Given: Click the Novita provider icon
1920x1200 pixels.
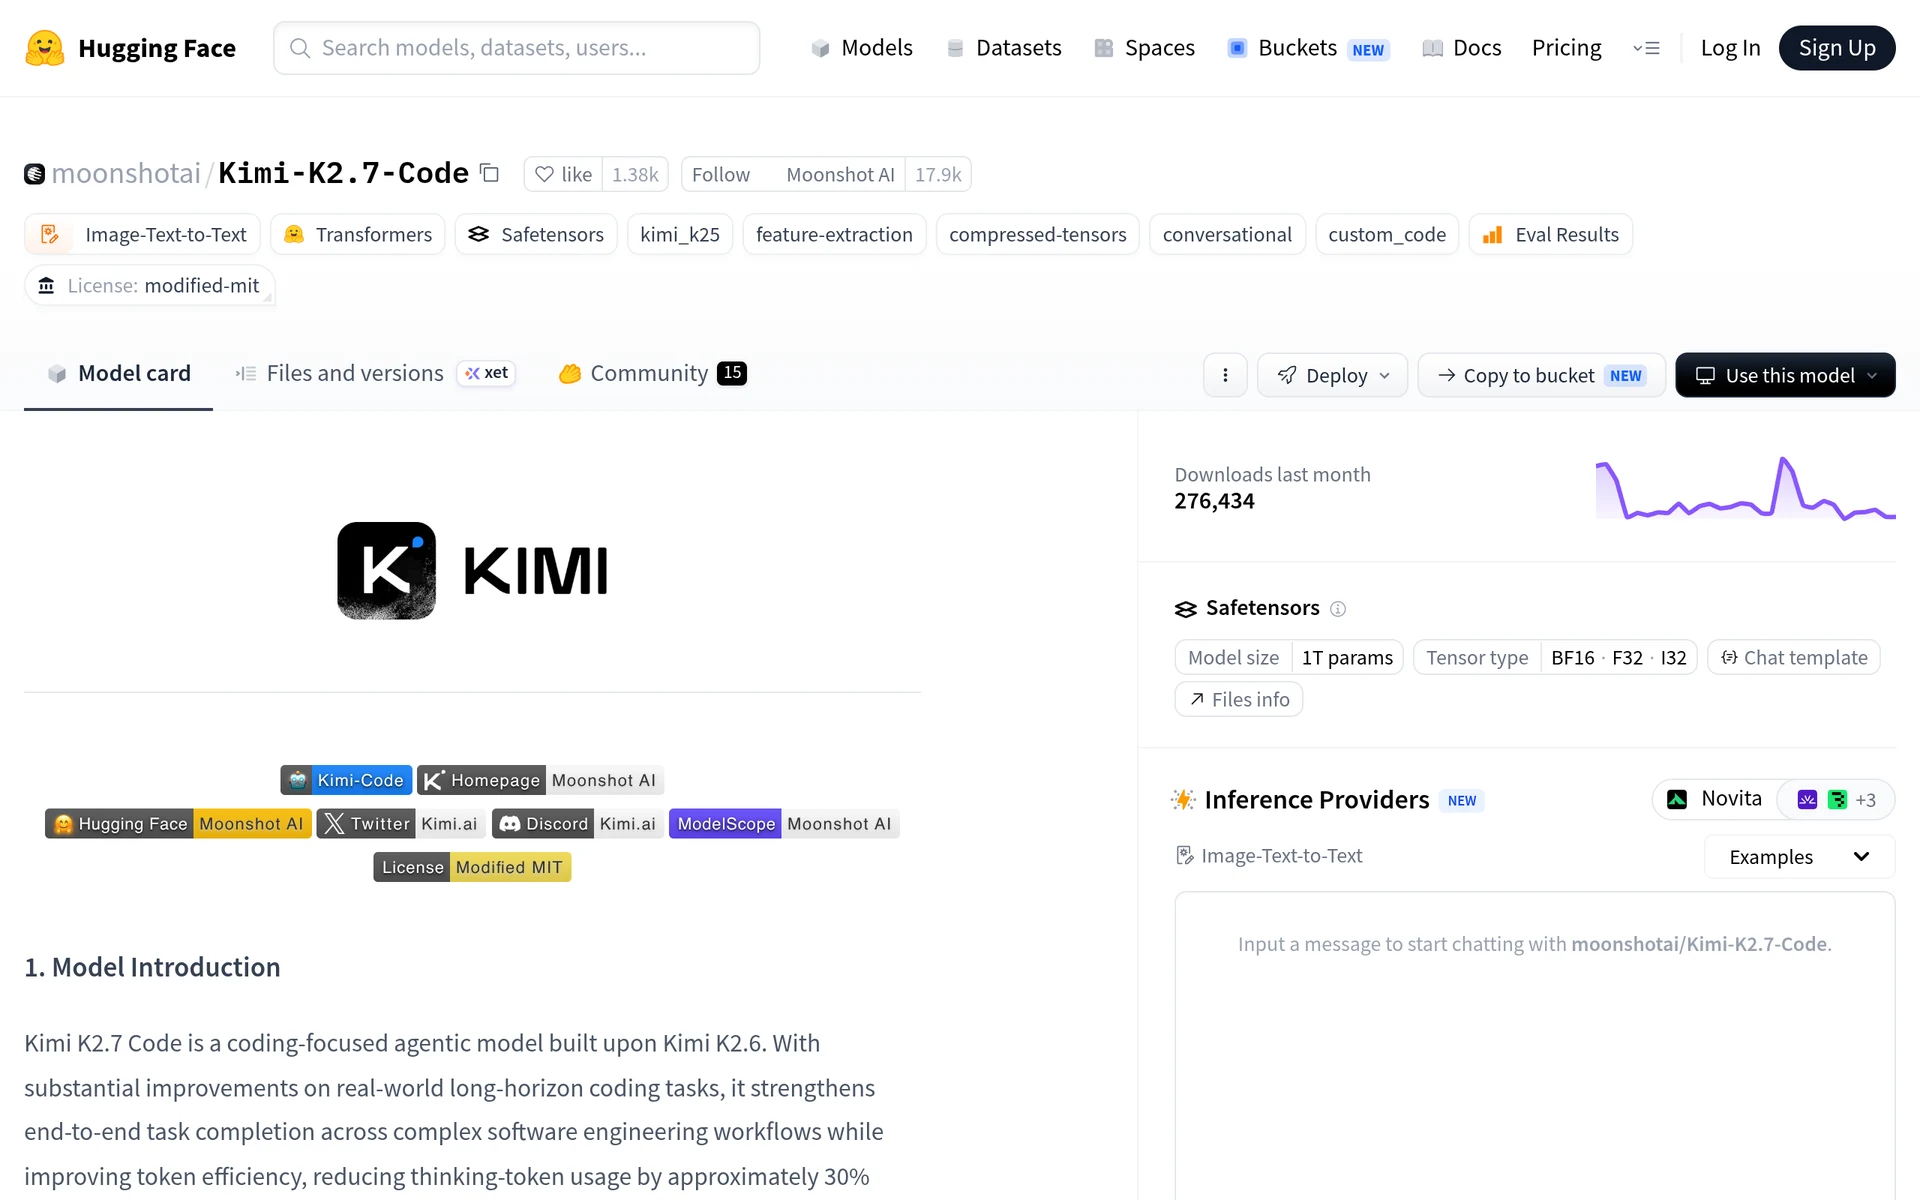Looking at the screenshot, I should click(1677, 799).
